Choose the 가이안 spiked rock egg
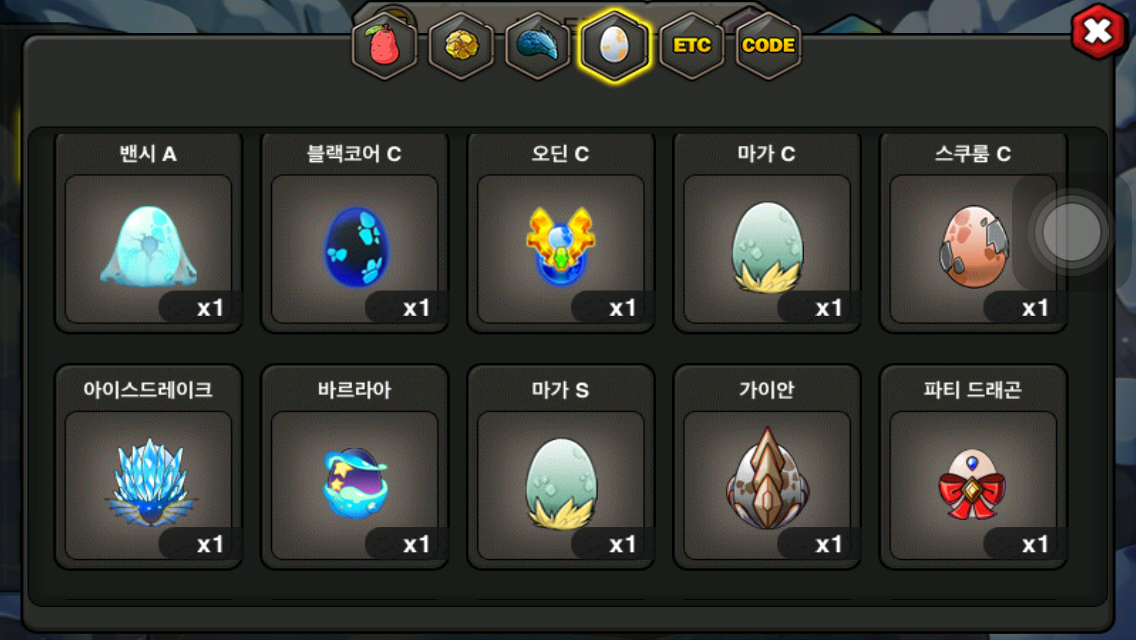Screen dimensions: 1136x640 coord(767,485)
